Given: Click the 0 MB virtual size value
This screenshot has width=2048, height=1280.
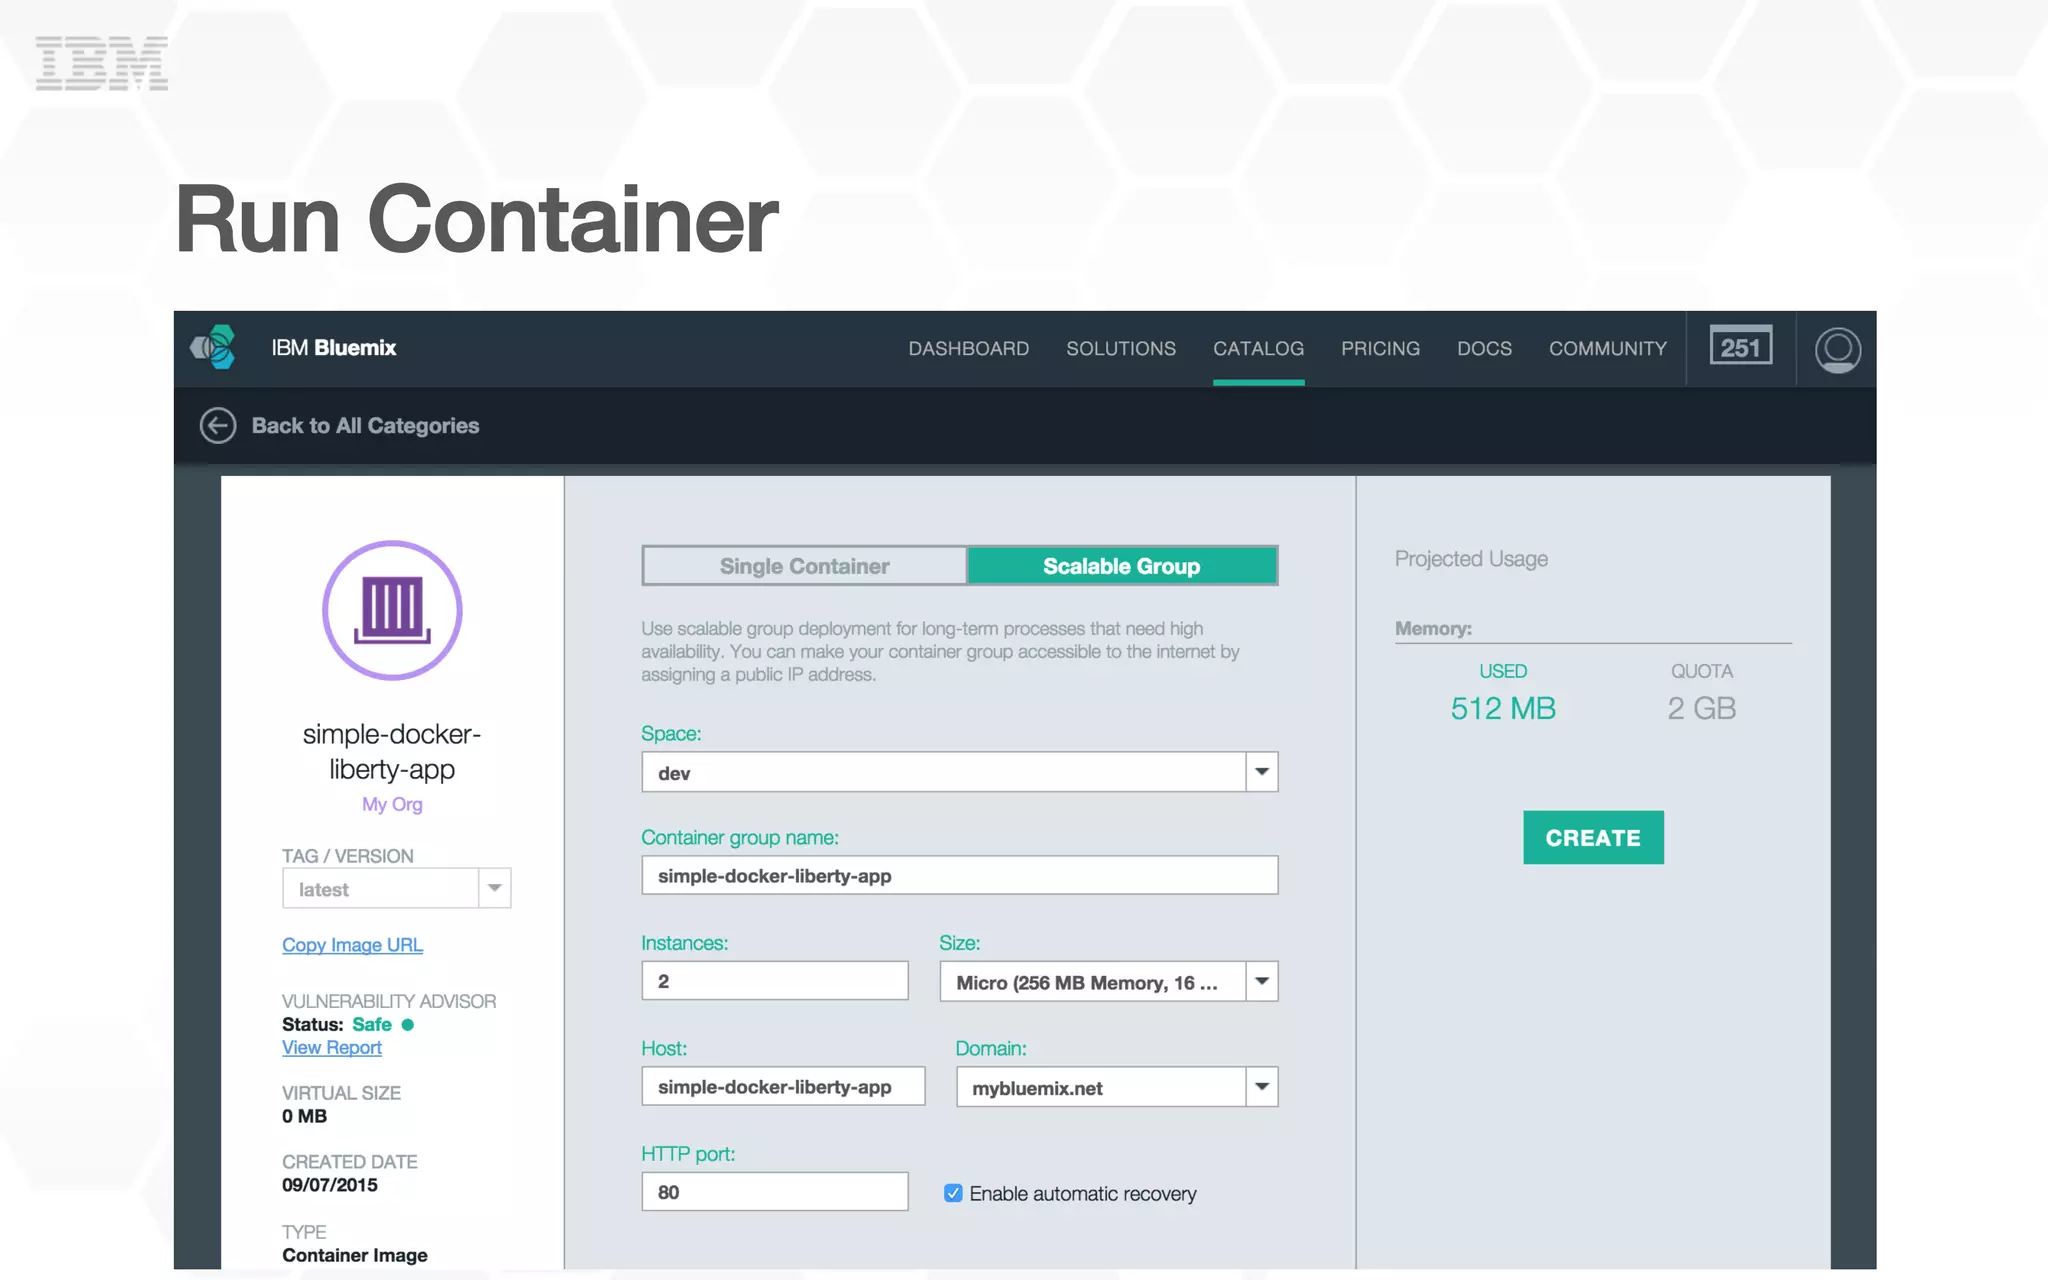Looking at the screenshot, I should click(304, 1116).
